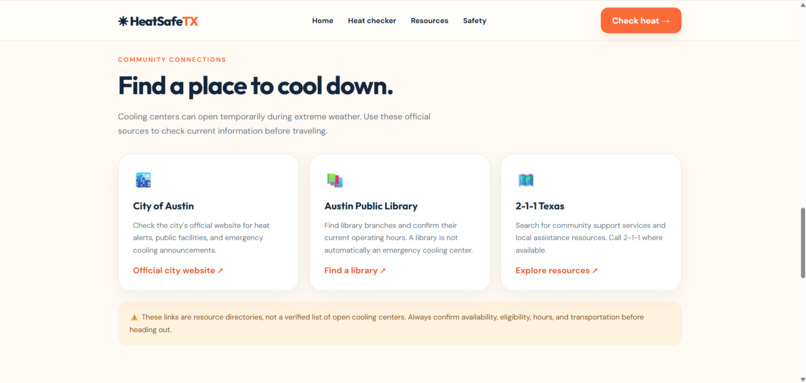Screen dimensions: 806x383
Task: Click the '2-1-1 Texas' card title
Action: tap(540, 206)
